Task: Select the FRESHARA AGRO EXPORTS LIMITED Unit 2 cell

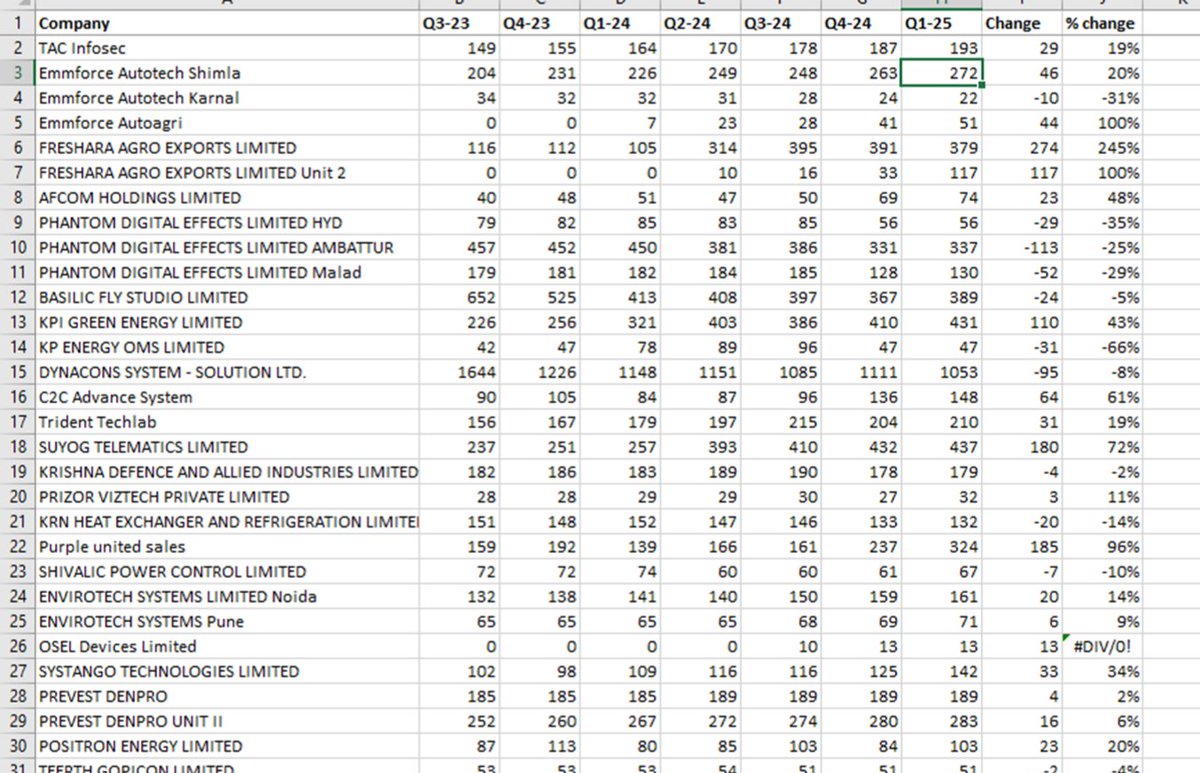Action: pos(227,173)
